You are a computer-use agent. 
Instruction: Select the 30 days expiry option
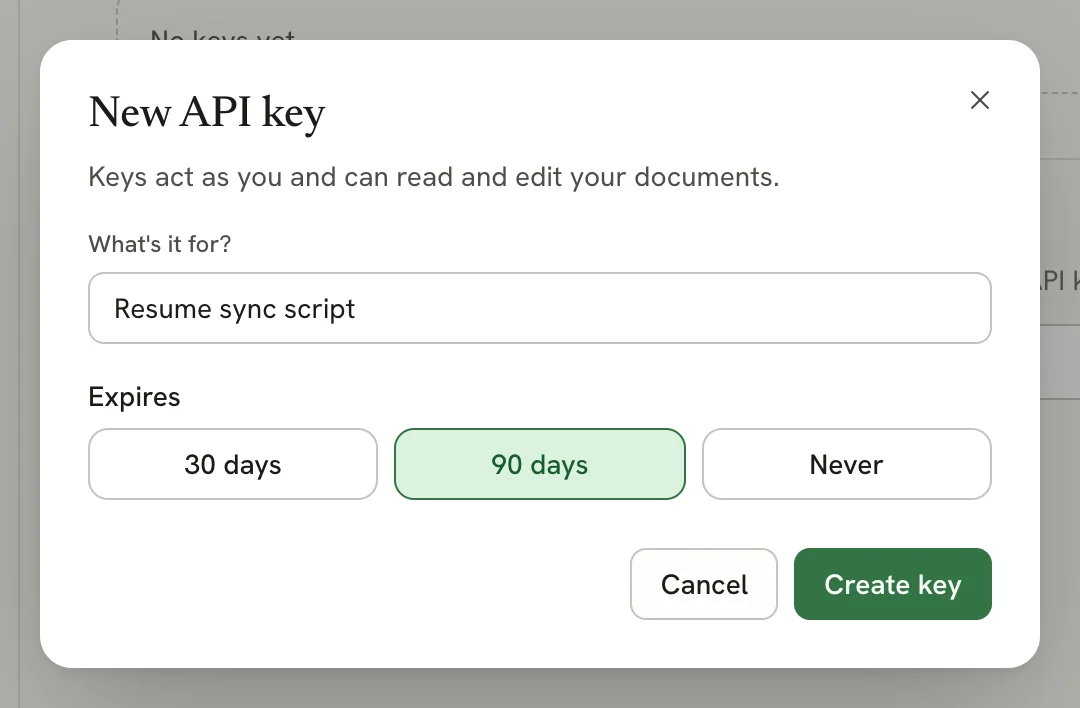233,464
